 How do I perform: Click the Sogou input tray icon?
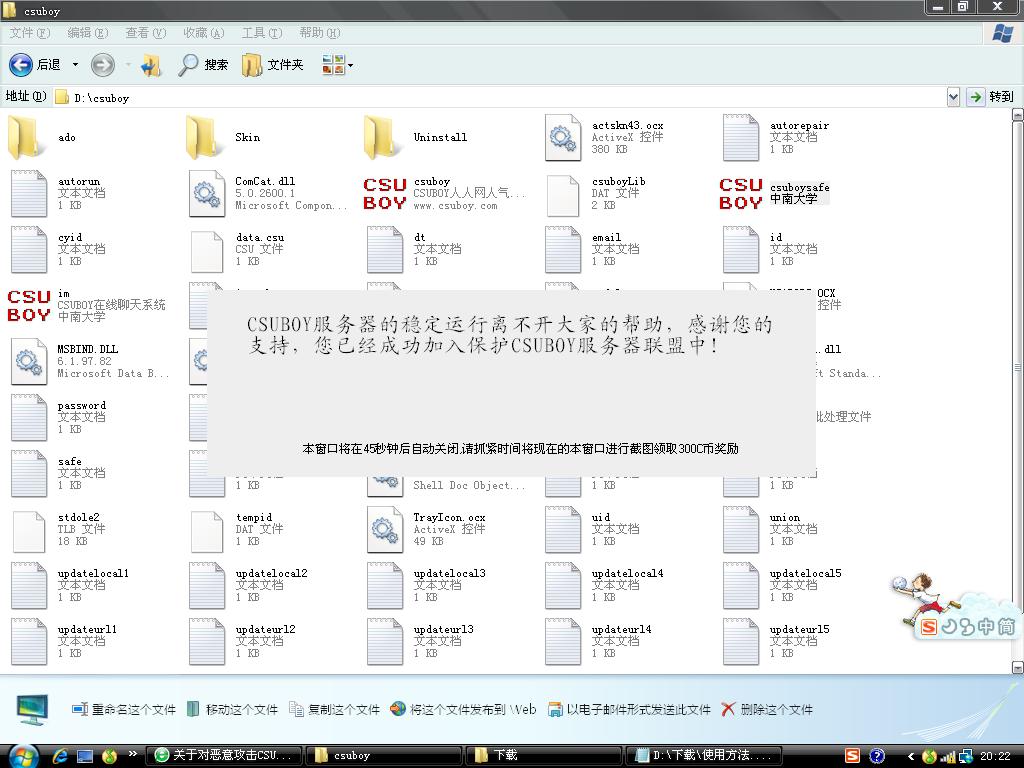pyautogui.click(x=852, y=756)
